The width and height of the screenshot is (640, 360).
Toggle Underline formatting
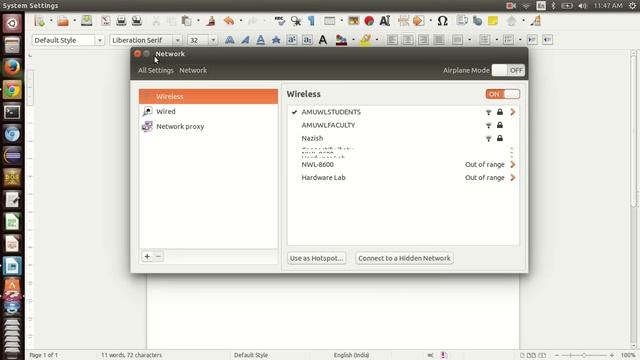point(260,40)
